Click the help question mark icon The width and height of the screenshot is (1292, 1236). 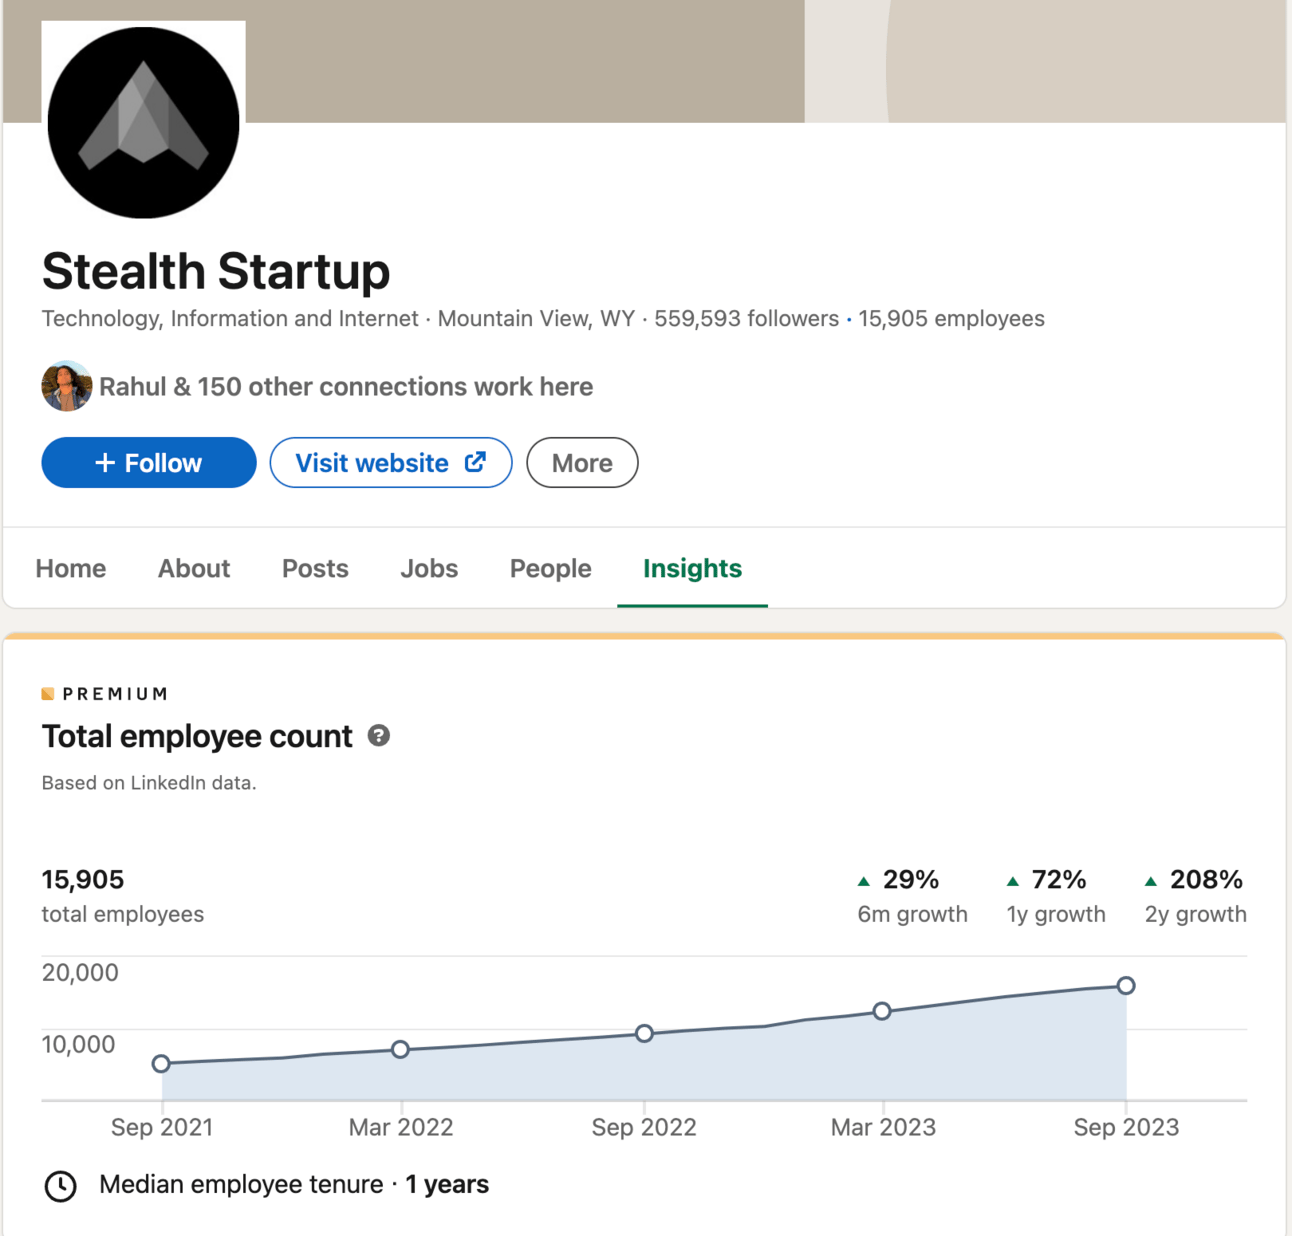point(378,736)
